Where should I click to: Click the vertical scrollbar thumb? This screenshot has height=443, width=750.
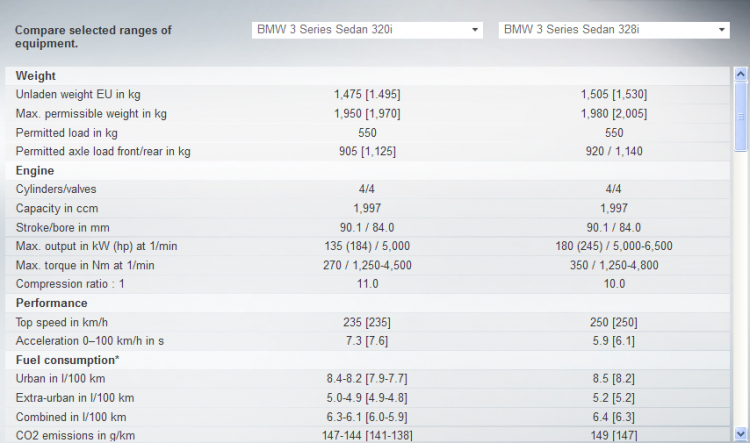point(740,116)
